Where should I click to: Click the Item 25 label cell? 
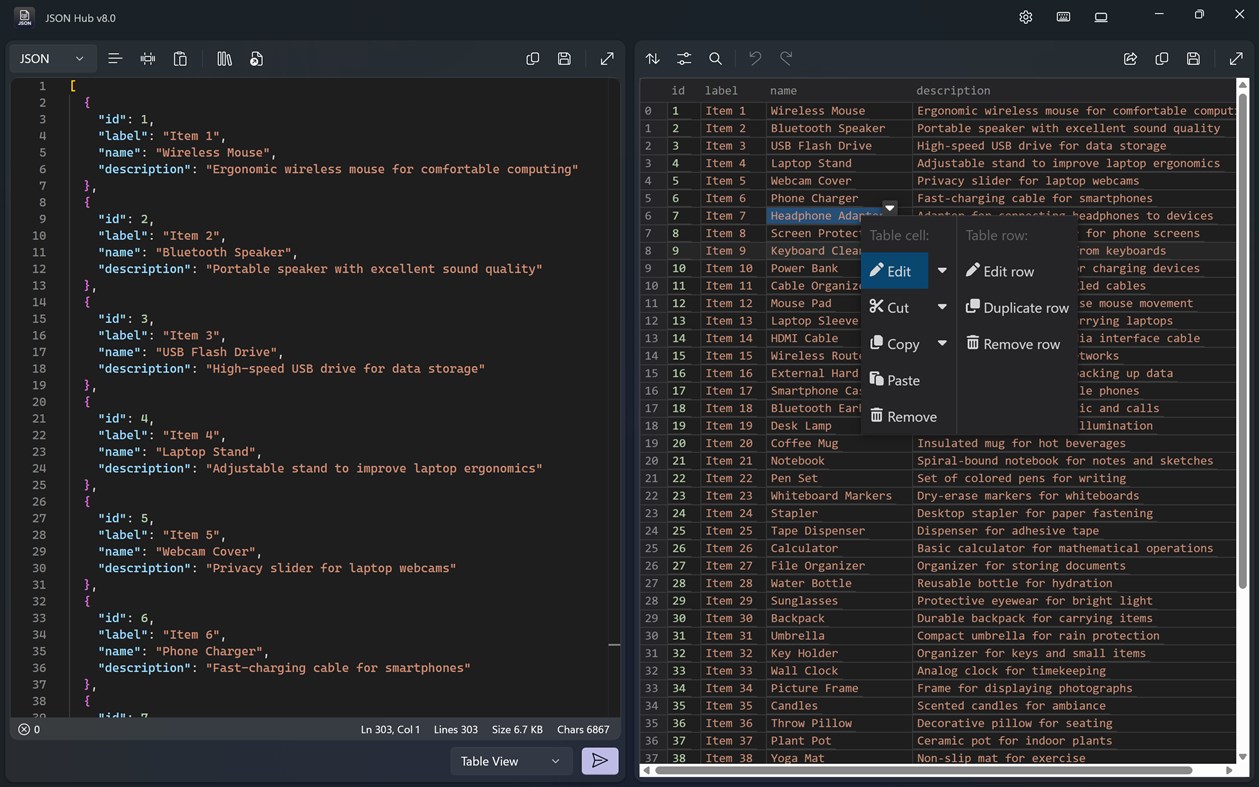point(733,531)
